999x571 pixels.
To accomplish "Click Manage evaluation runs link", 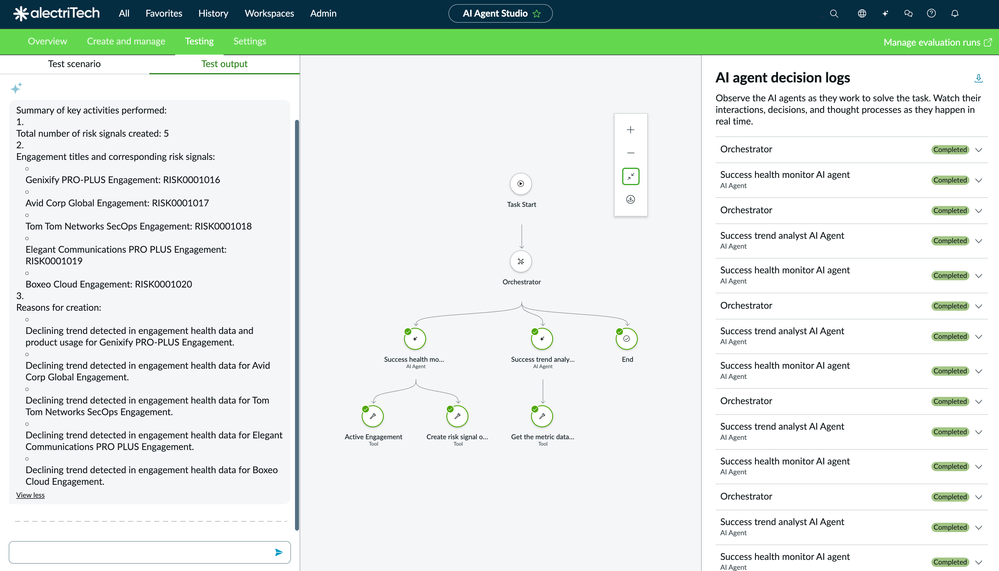I will [x=931, y=43].
